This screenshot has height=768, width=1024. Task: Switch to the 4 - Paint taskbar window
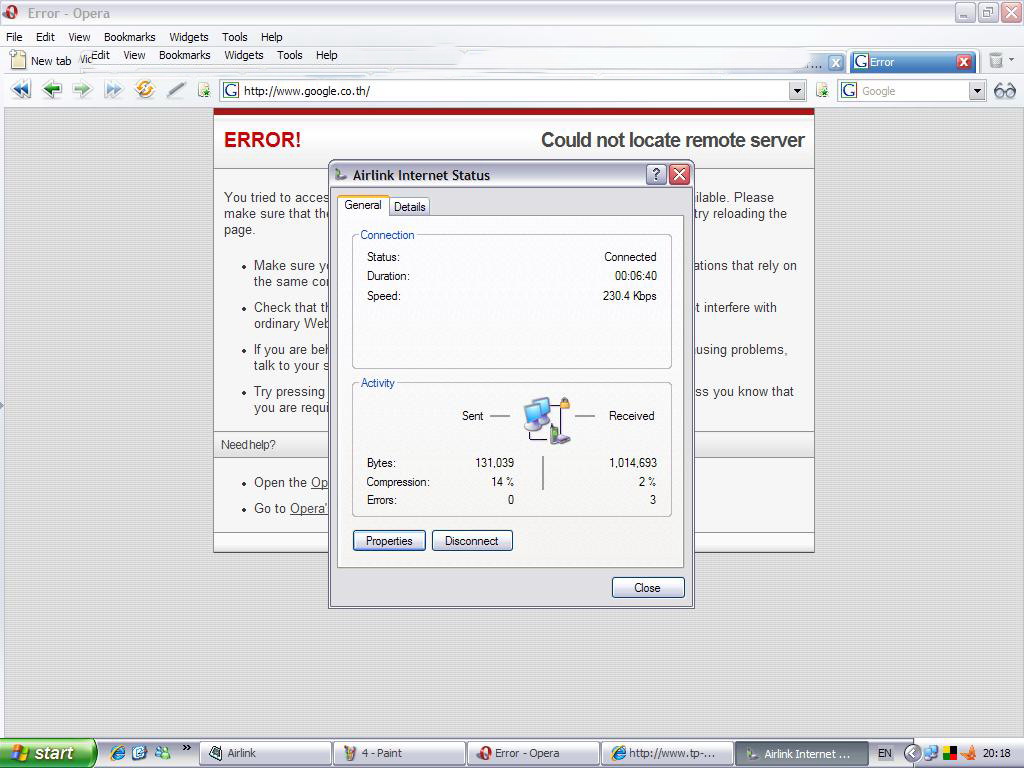click(x=399, y=753)
